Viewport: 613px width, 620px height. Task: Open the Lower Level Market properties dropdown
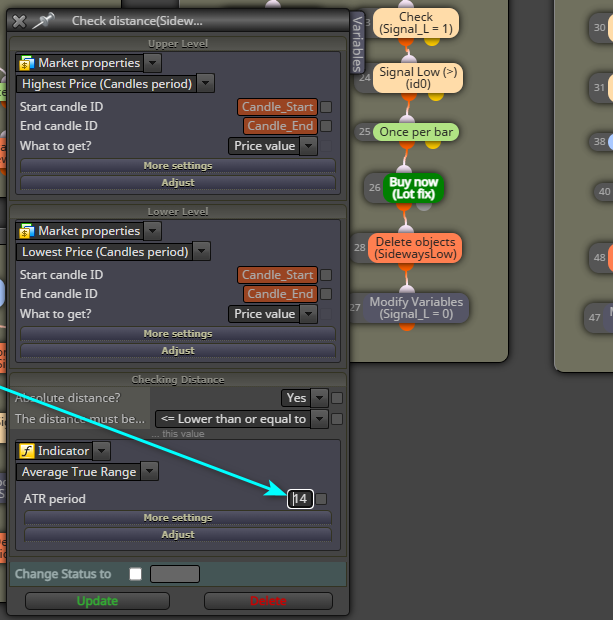pyautogui.click(x=153, y=231)
